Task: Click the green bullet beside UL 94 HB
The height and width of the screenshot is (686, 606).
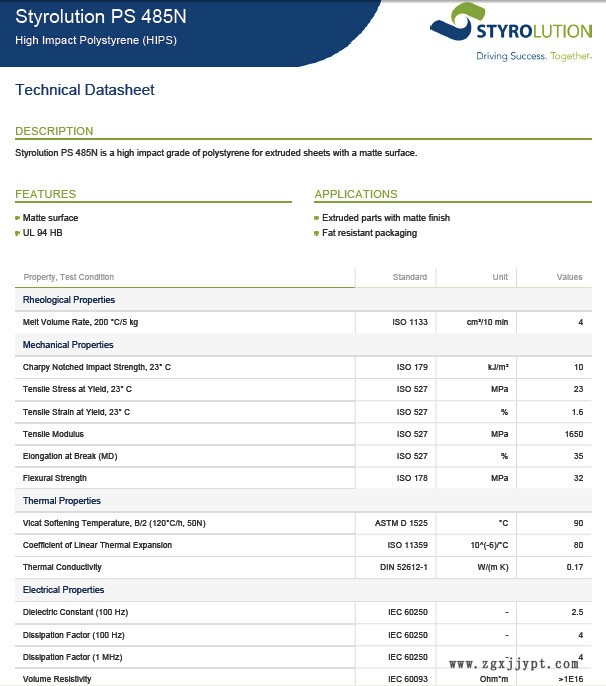Action: [18, 233]
